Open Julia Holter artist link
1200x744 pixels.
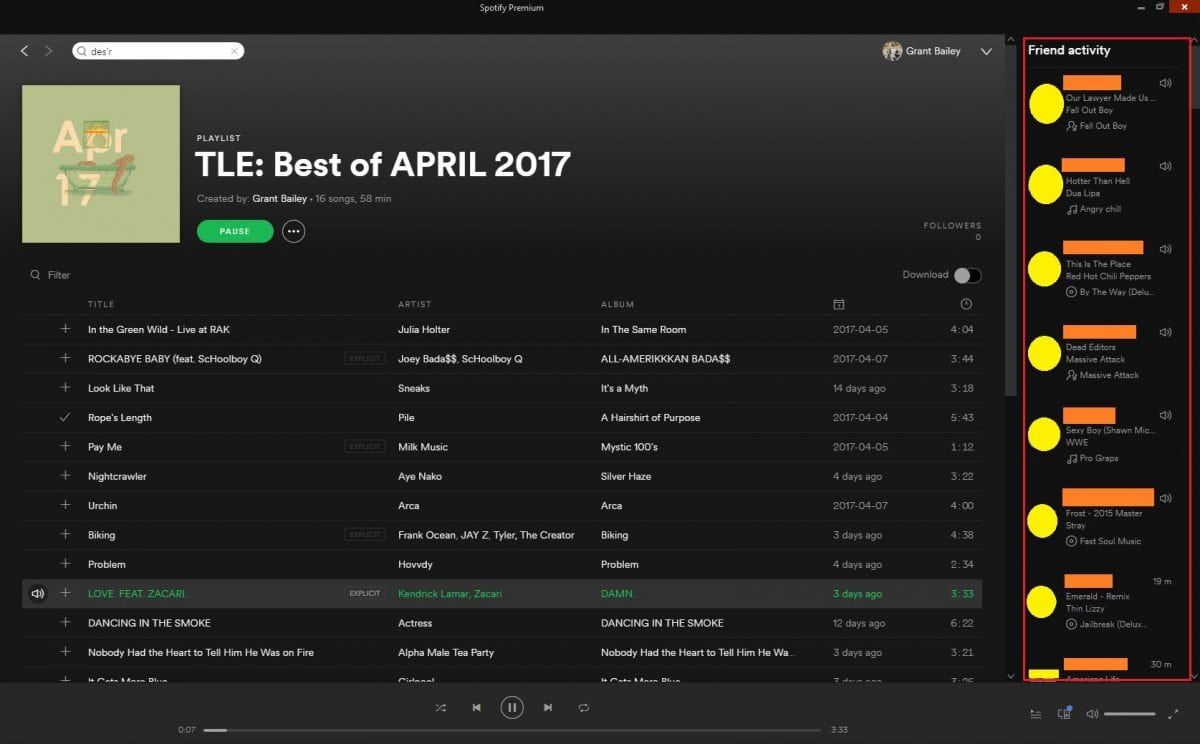pyautogui.click(x=424, y=329)
